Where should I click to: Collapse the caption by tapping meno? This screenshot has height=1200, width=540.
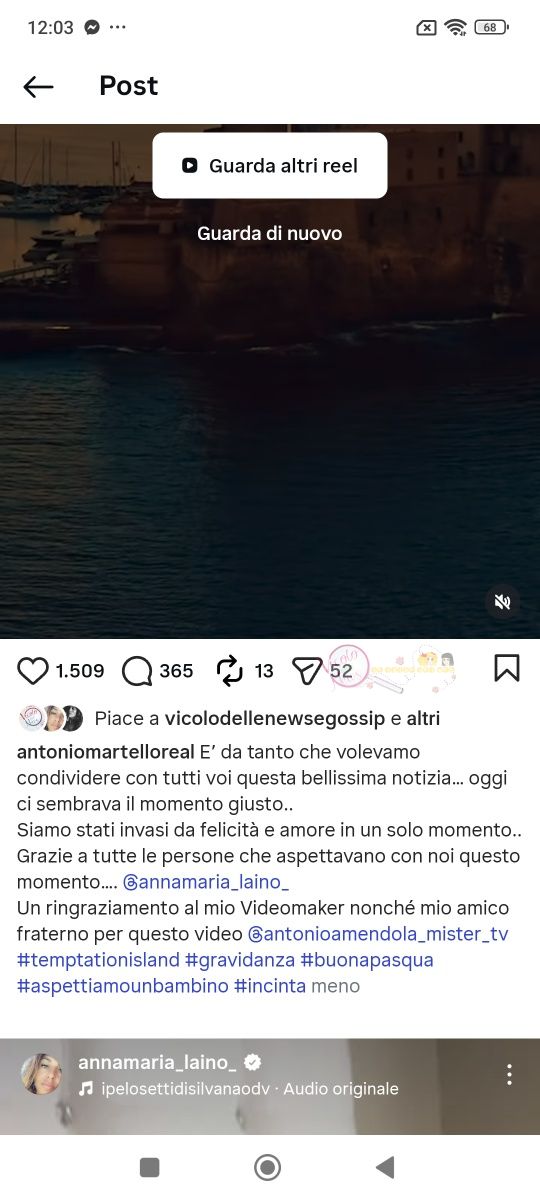tap(335, 986)
